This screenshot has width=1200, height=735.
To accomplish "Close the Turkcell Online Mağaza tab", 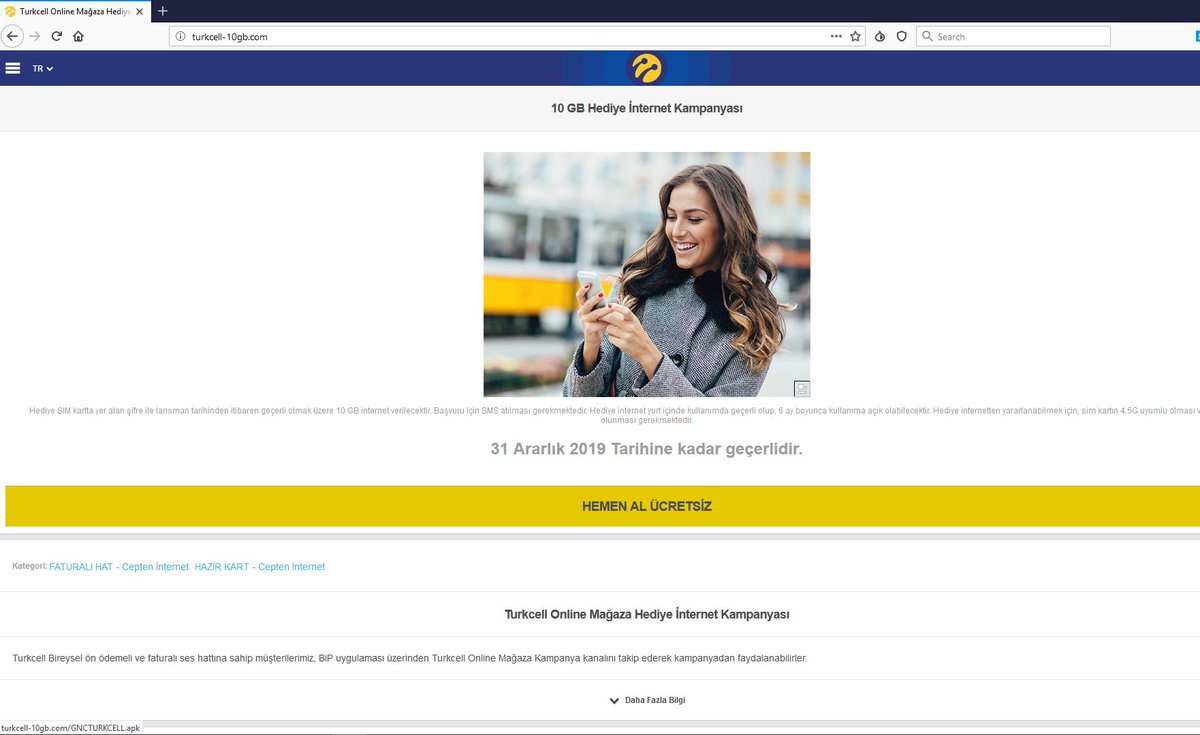I will point(140,10).
